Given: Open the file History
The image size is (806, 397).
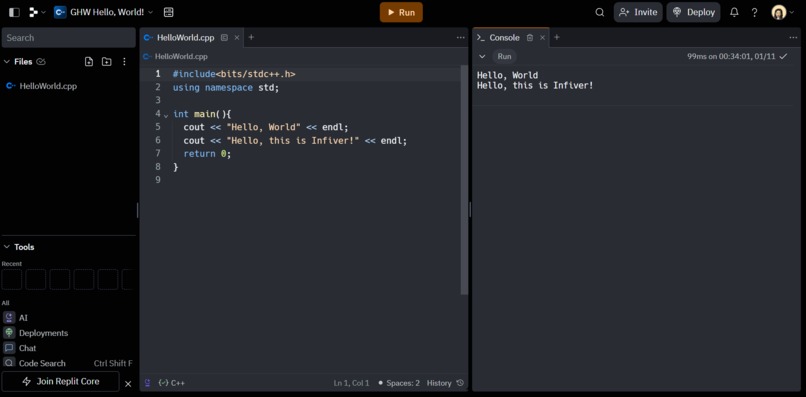Looking at the screenshot, I should tap(445, 383).
